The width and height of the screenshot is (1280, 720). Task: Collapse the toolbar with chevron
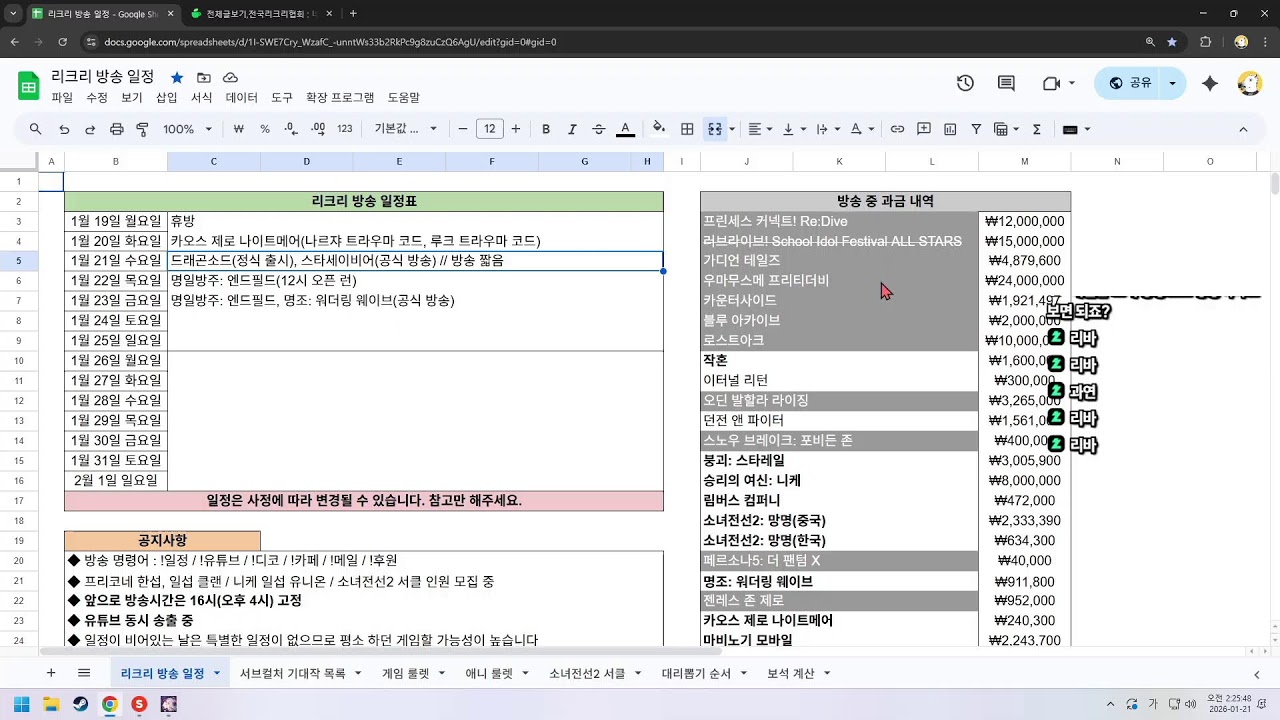tap(1243, 129)
